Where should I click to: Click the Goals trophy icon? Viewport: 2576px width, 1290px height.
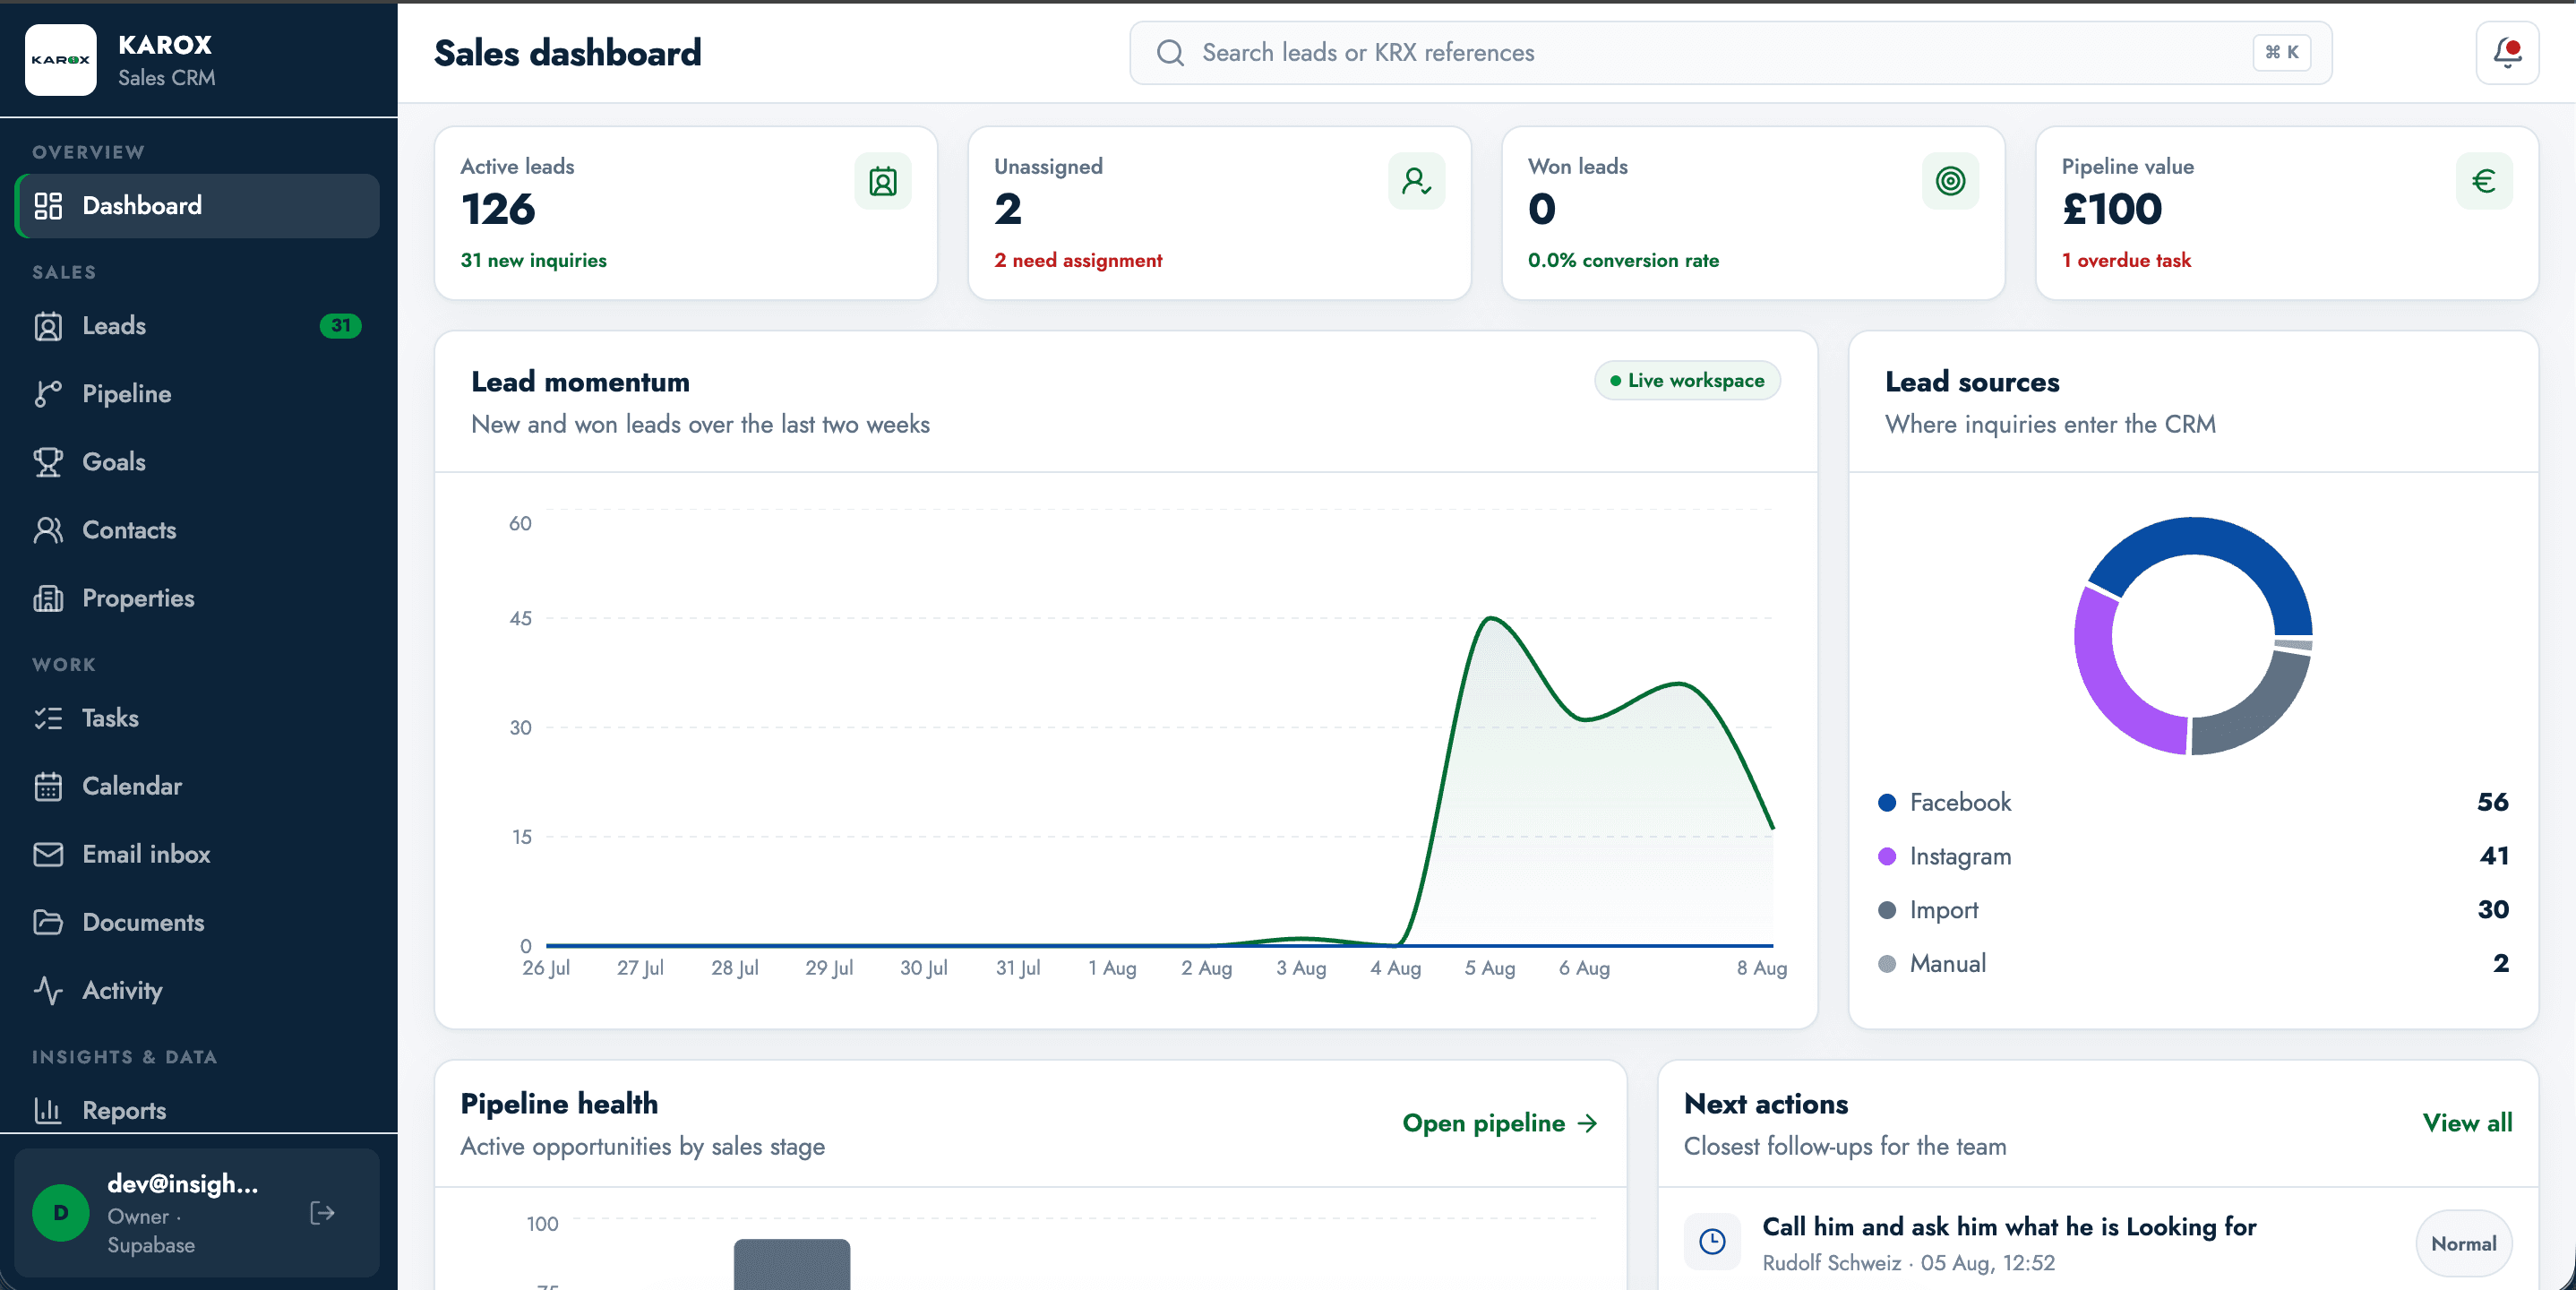click(x=48, y=462)
